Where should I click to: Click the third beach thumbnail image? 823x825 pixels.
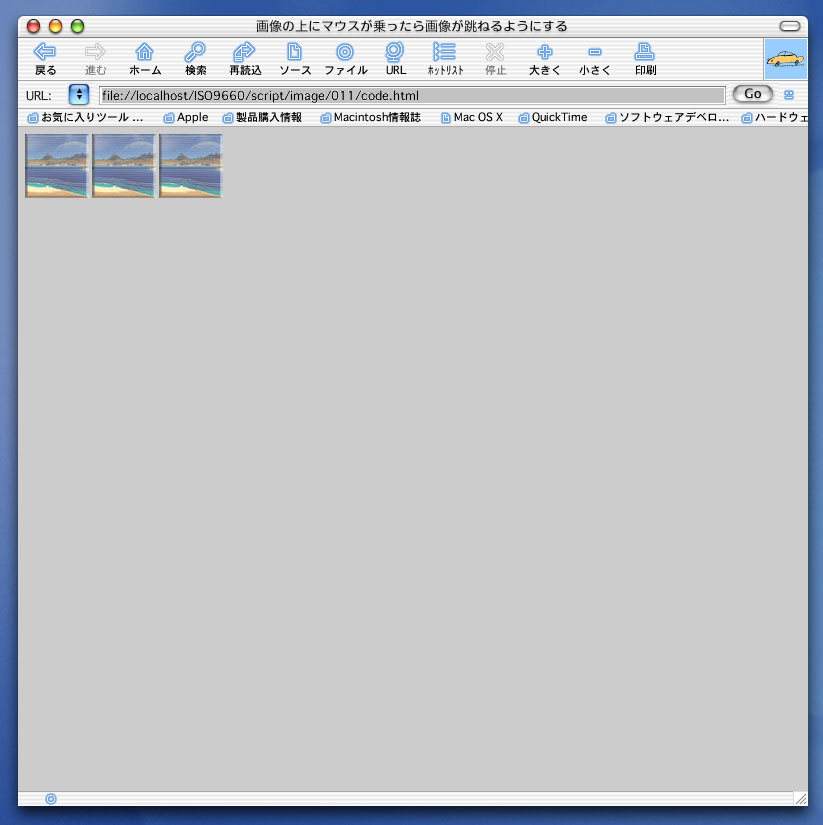click(190, 166)
